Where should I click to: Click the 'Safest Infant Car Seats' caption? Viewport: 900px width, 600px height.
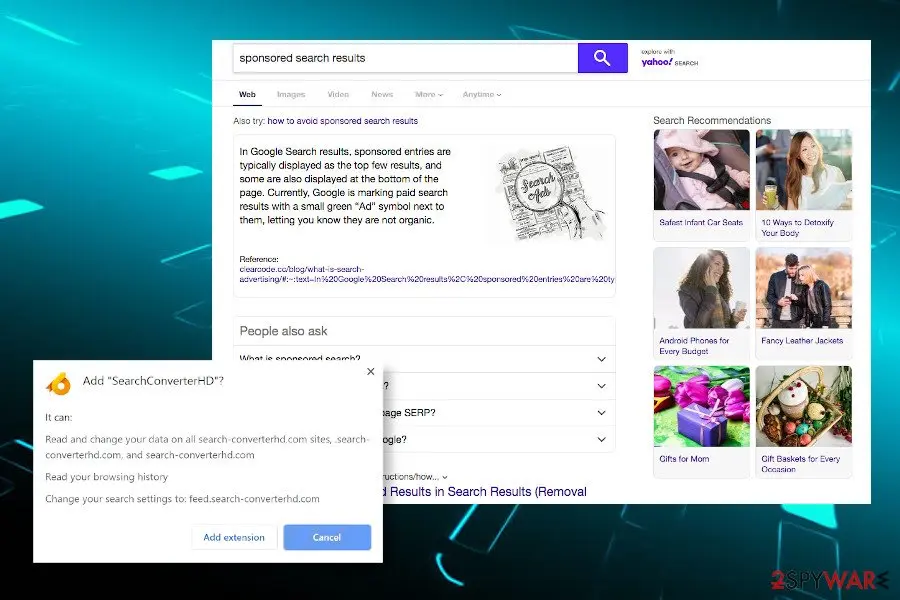(x=701, y=222)
